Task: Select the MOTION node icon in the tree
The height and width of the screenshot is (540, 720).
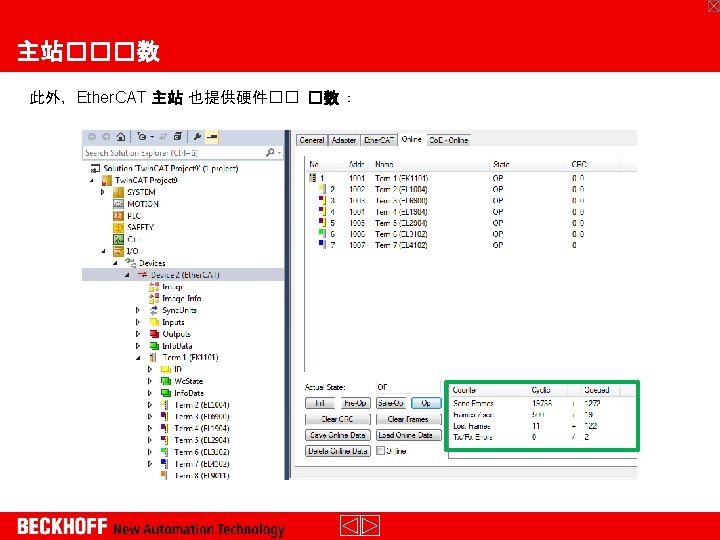Action: [x=118, y=204]
